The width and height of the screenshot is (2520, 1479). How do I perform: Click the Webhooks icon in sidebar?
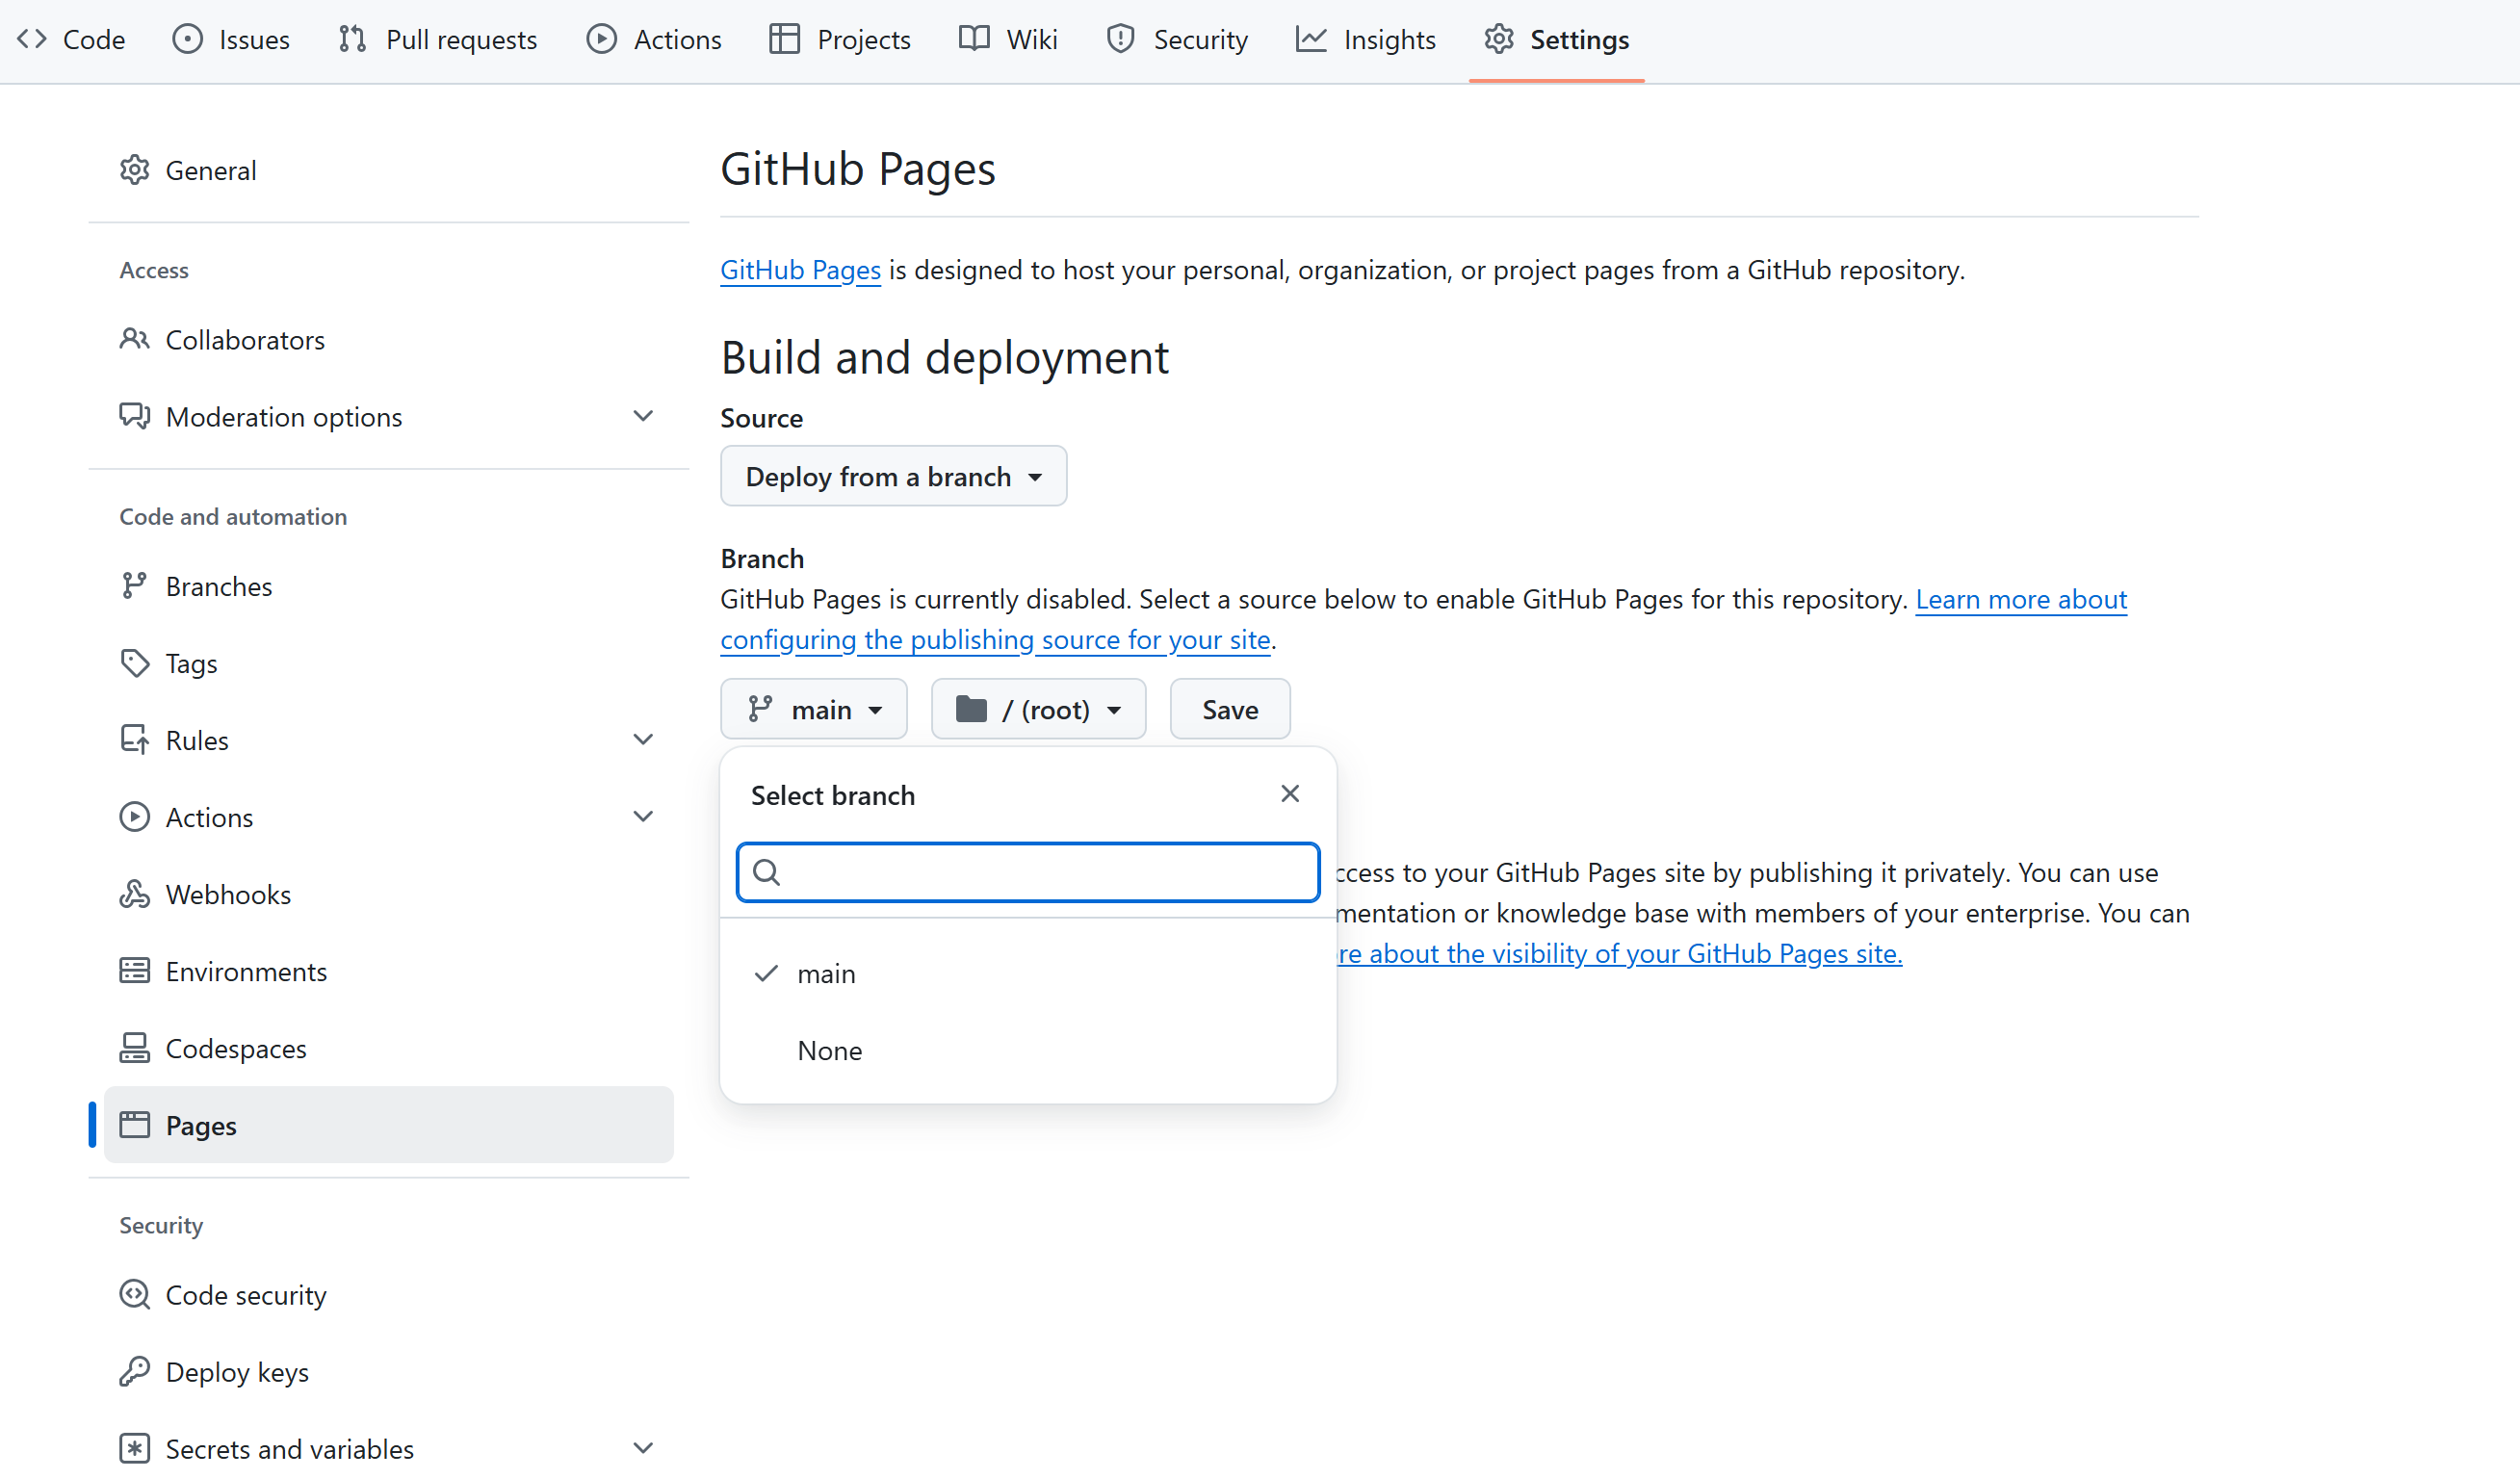point(134,894)
